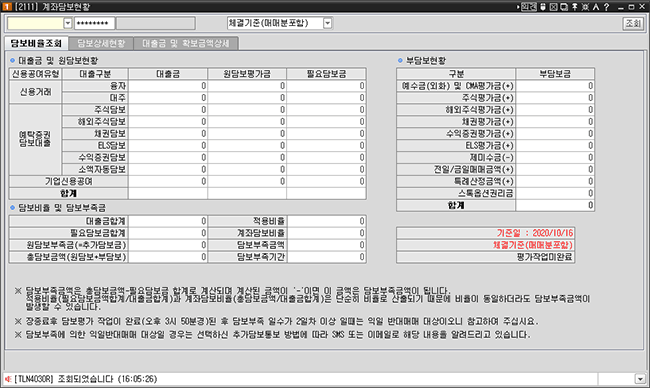Screen dimensions: 650x388
Task: Switch to the 담보상세현황 tab
Action: tap(101, 43)
